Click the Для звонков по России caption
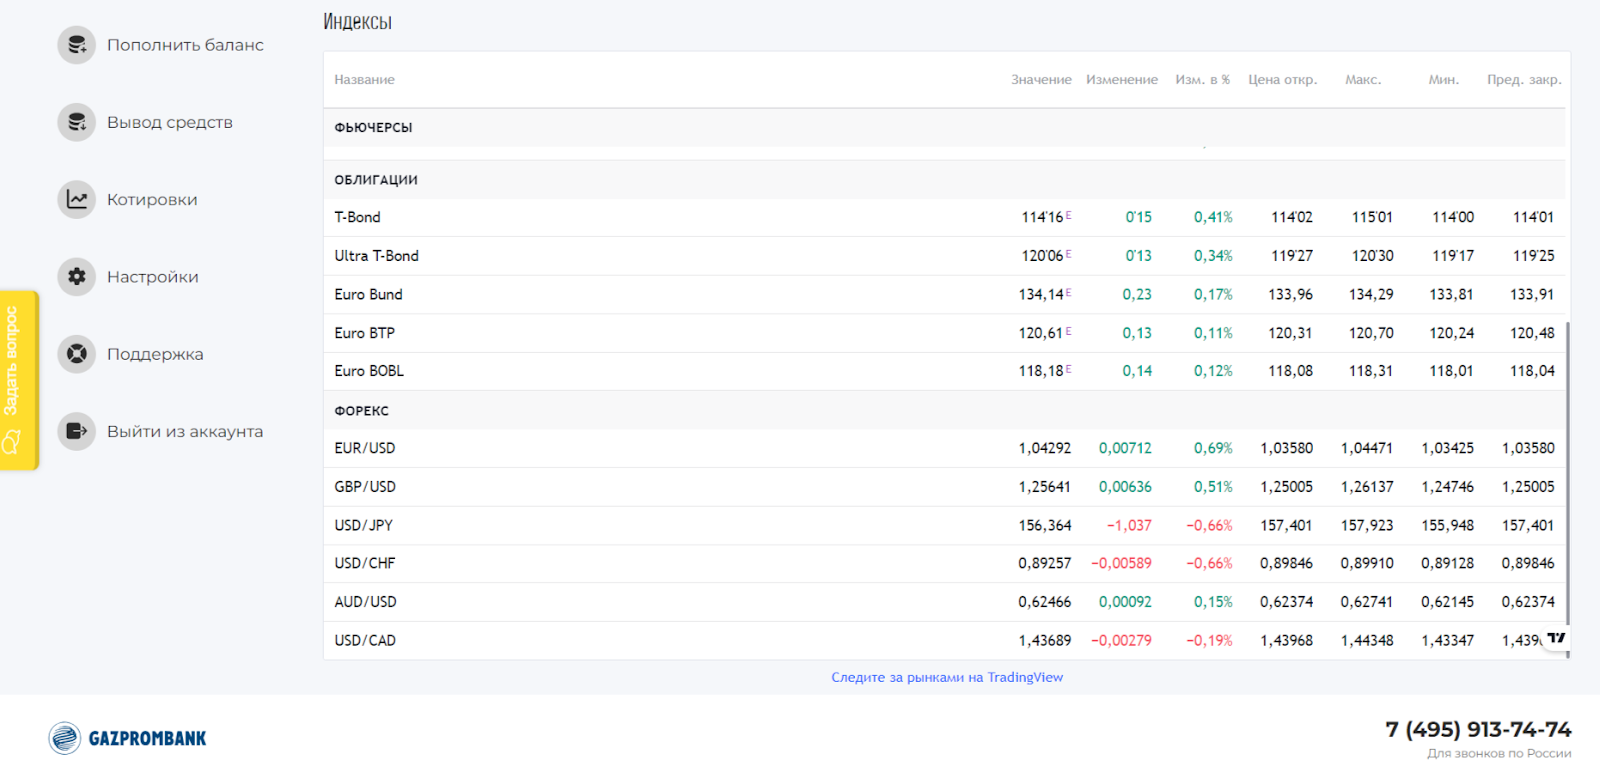 (x=1499, y=754)
